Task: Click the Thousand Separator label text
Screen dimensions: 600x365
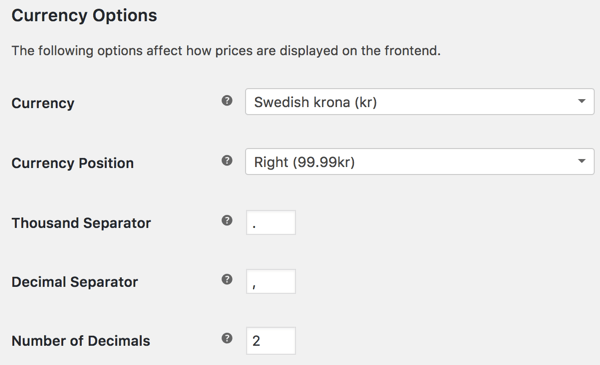Action: tap(81, 223)
